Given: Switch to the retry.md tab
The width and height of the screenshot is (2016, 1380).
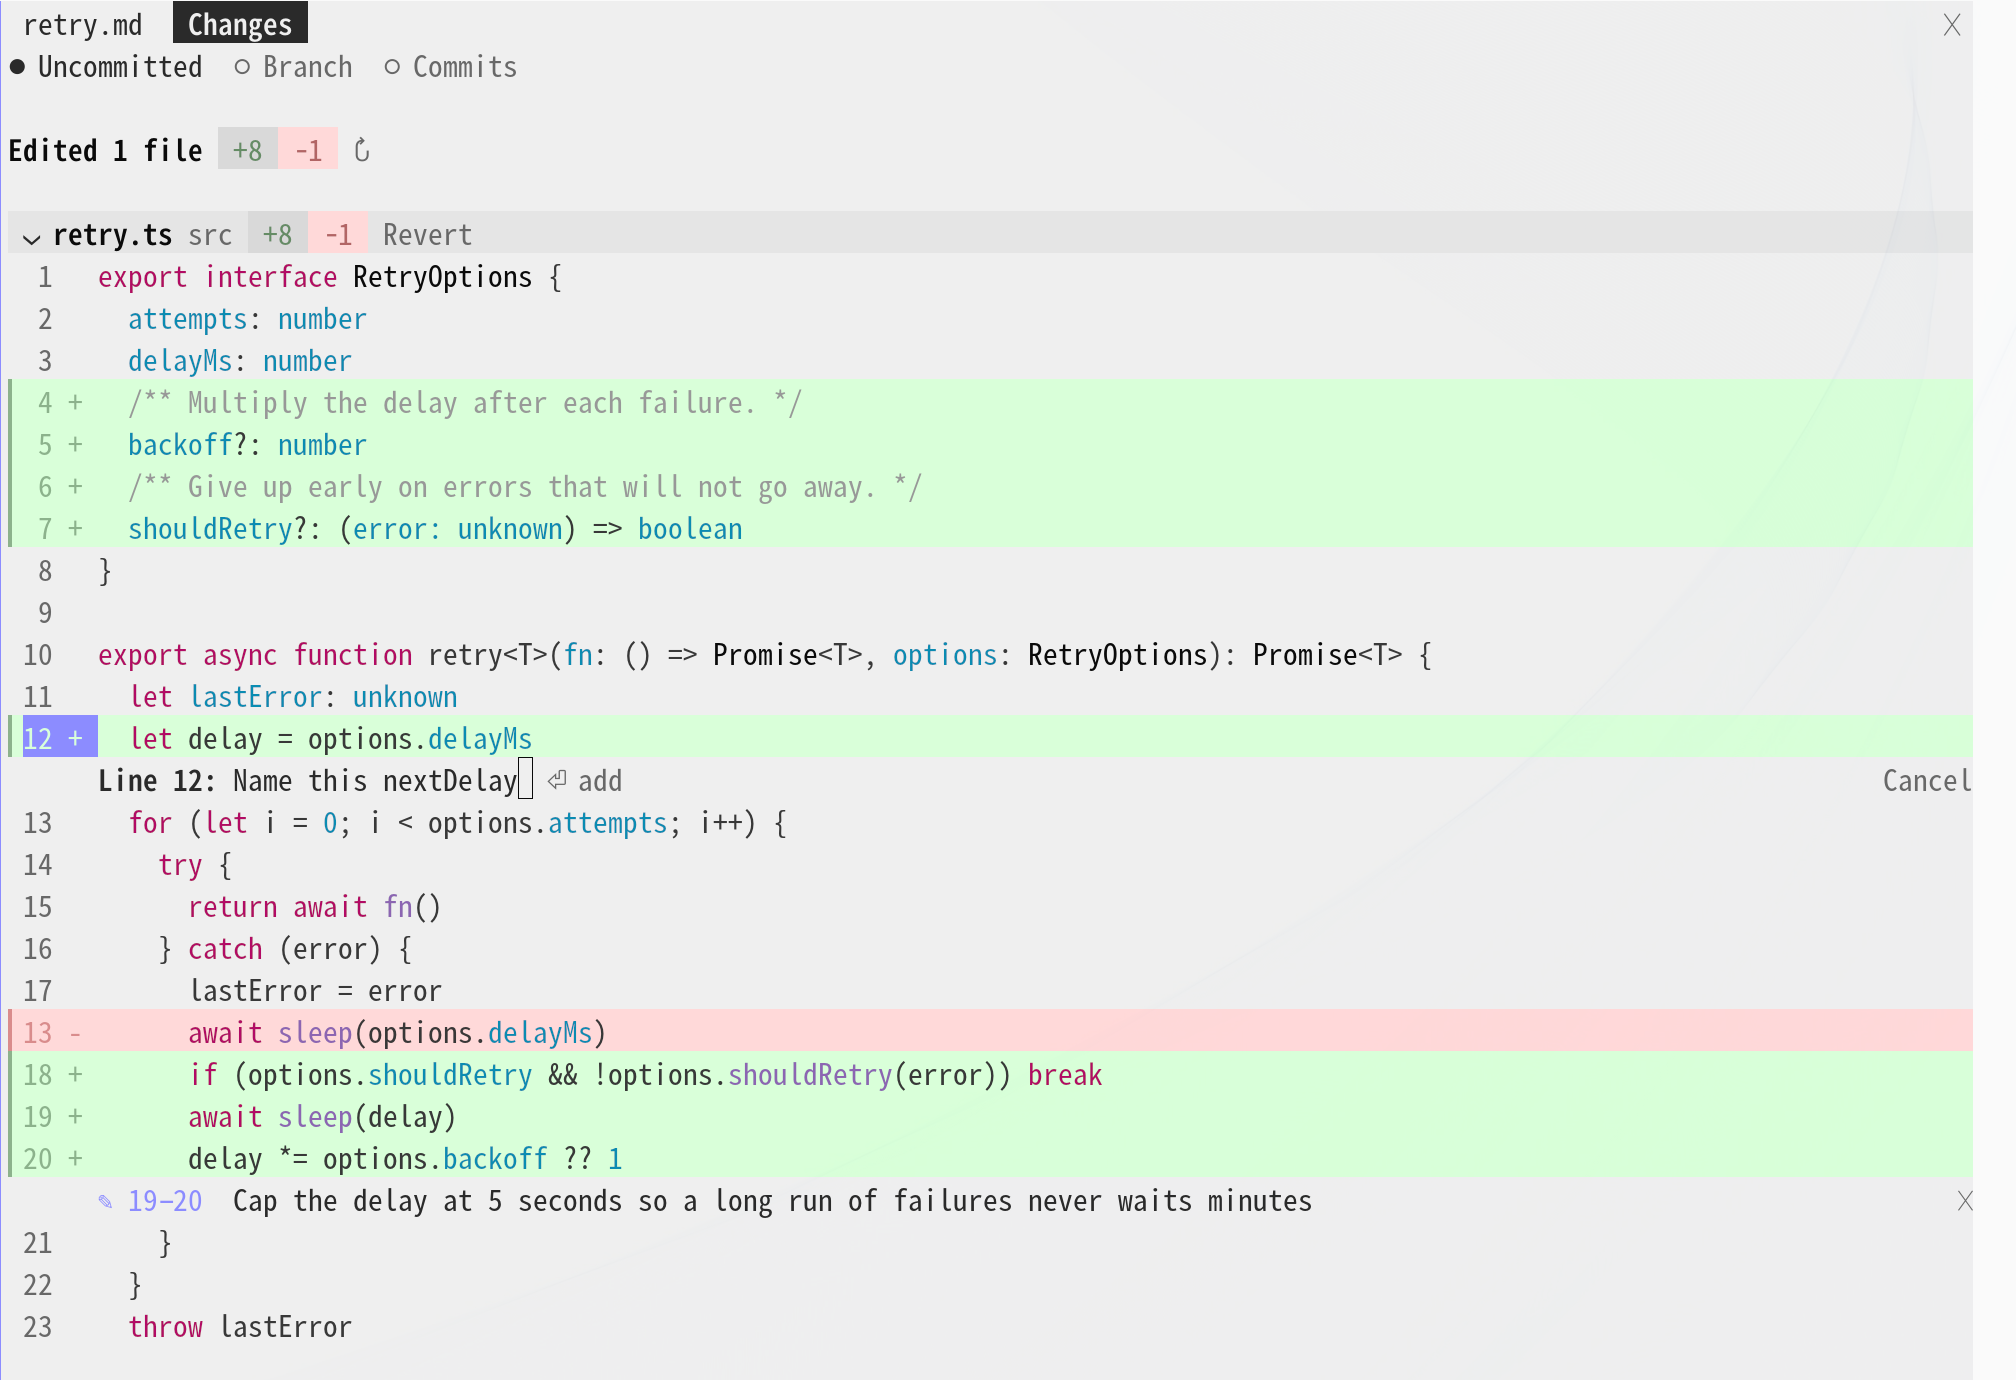Looking at the screenshot, I should (83, 24).
